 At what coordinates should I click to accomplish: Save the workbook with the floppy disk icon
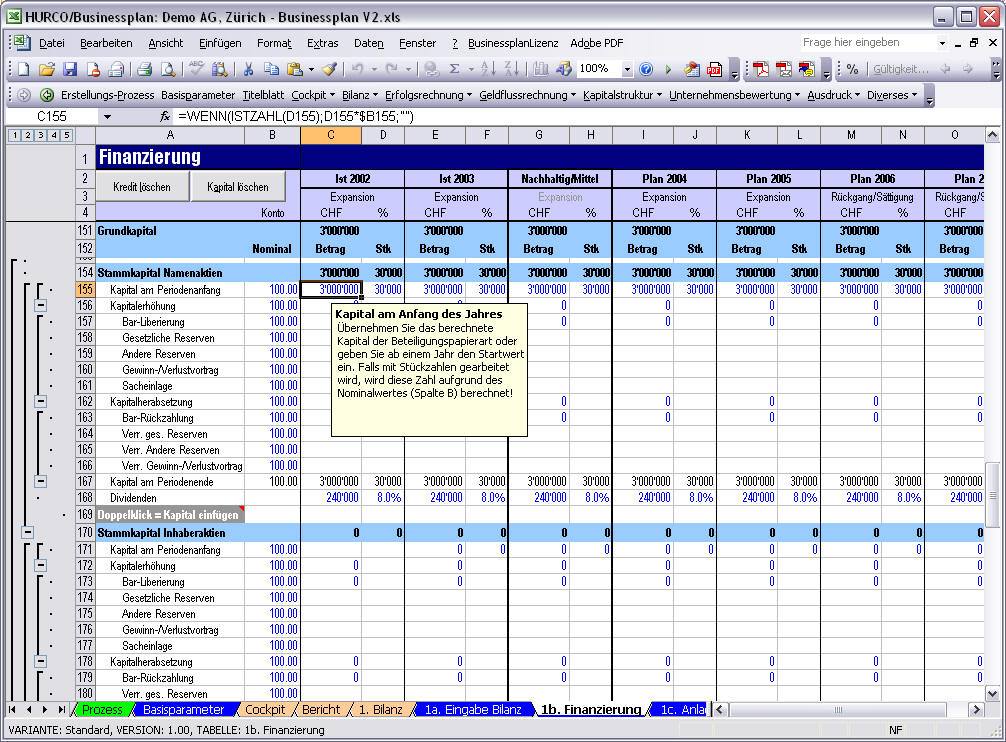[70, 69]
